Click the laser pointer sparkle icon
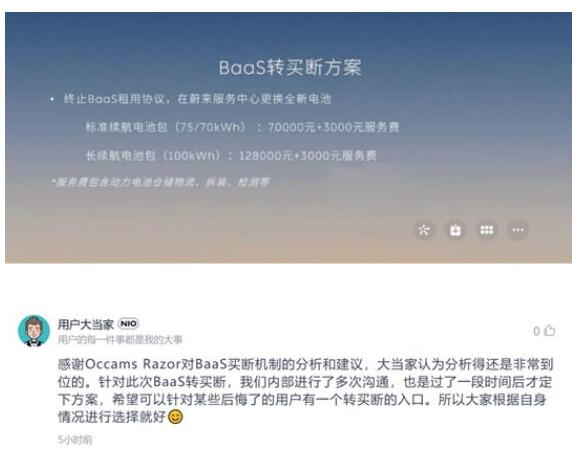 [424, 230]
